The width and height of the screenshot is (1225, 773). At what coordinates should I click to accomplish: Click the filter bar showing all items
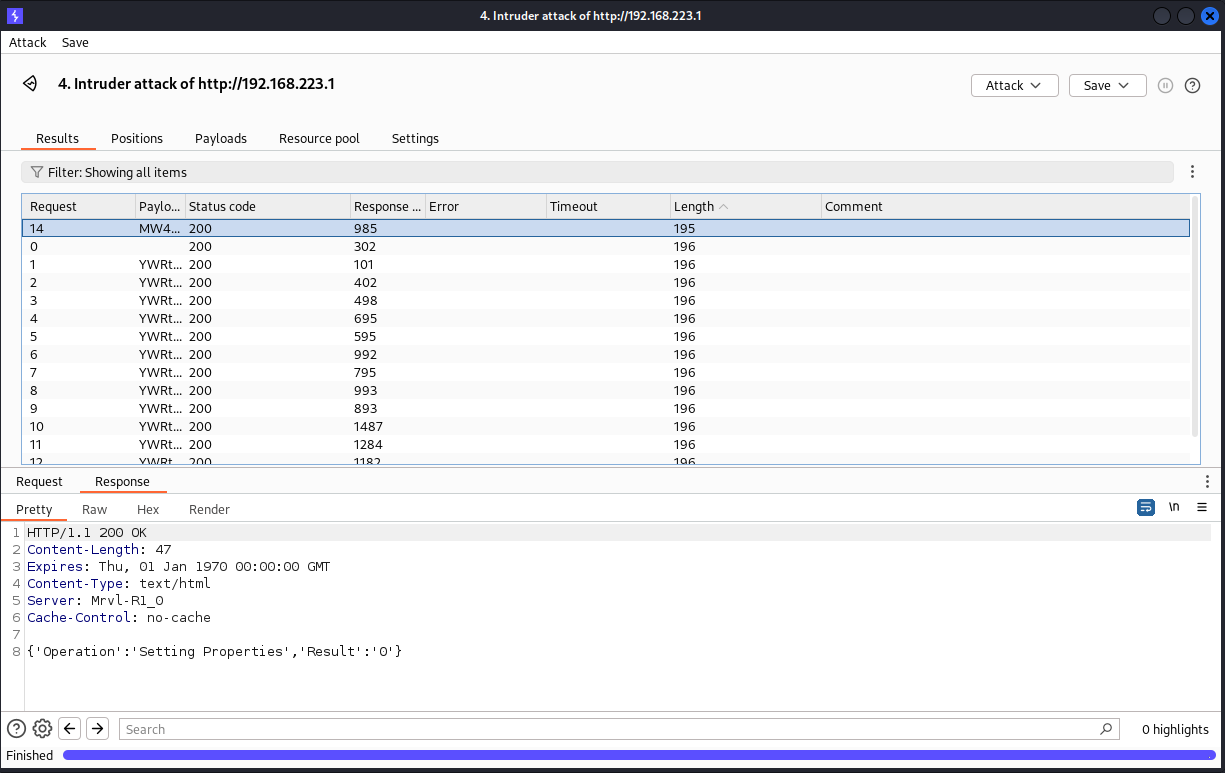click(x=597, y=172)
